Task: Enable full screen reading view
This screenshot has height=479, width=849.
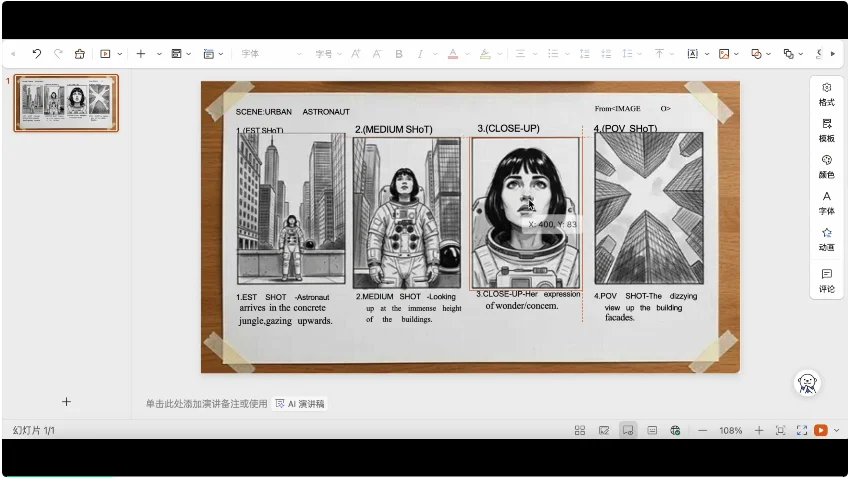Action: pos(801,430)
